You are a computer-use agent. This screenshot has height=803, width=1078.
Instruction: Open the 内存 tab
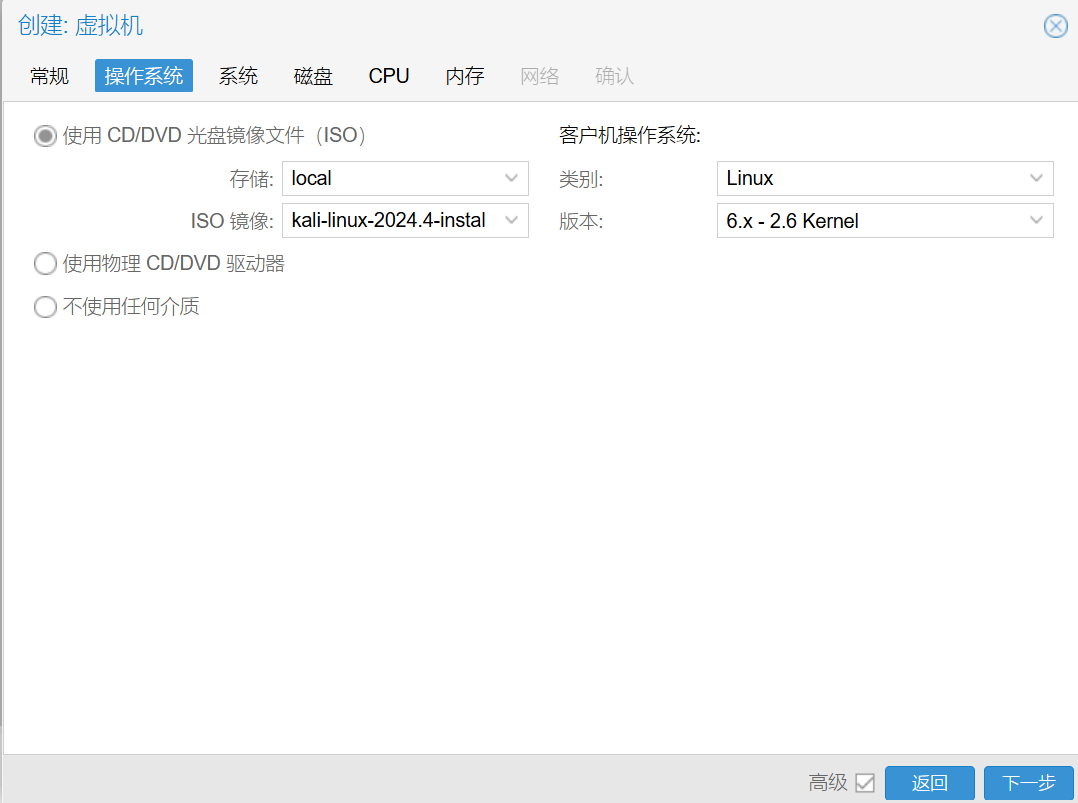coord(465,76)
